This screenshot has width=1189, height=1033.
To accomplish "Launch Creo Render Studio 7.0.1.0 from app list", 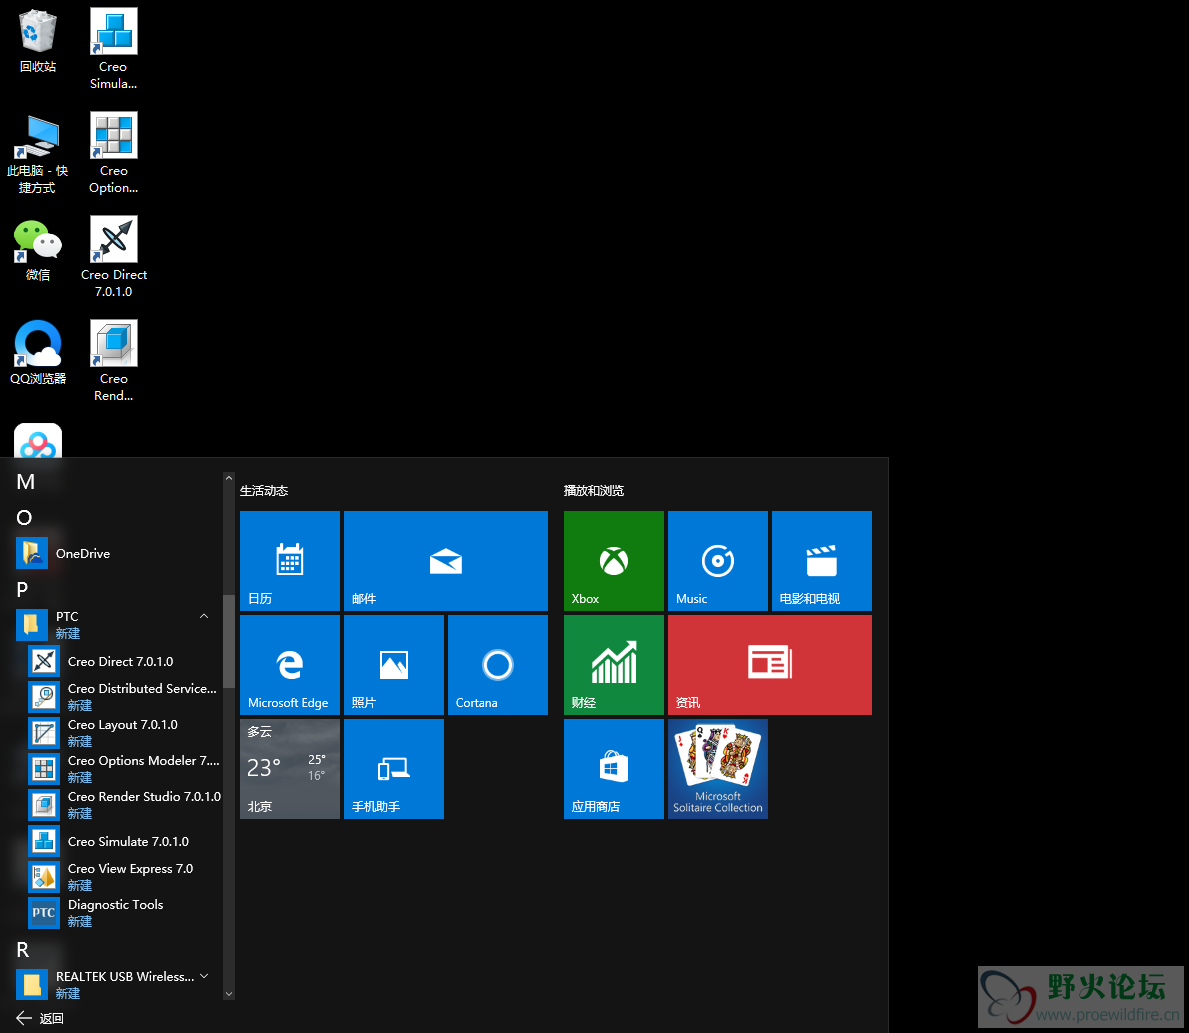I will (x=124, y=805).
